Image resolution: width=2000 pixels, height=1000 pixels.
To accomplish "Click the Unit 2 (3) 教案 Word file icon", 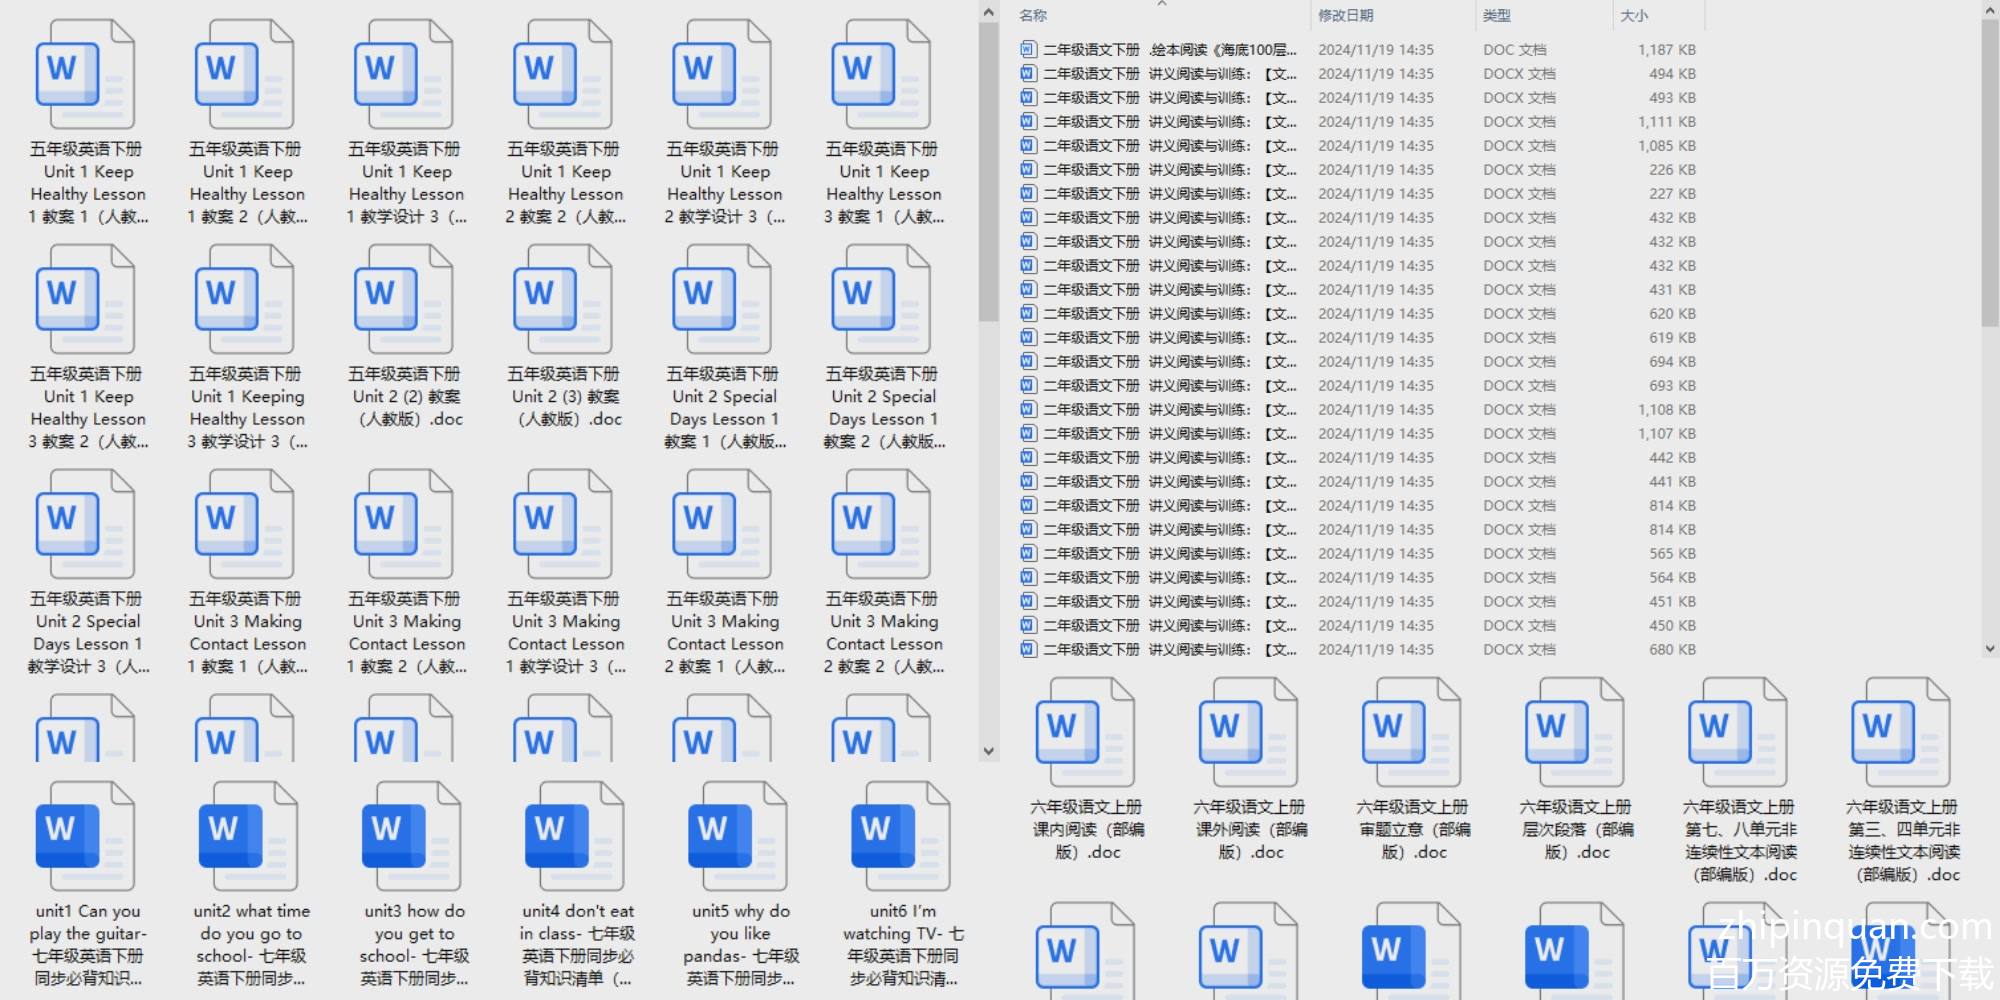I will [563, 300].
